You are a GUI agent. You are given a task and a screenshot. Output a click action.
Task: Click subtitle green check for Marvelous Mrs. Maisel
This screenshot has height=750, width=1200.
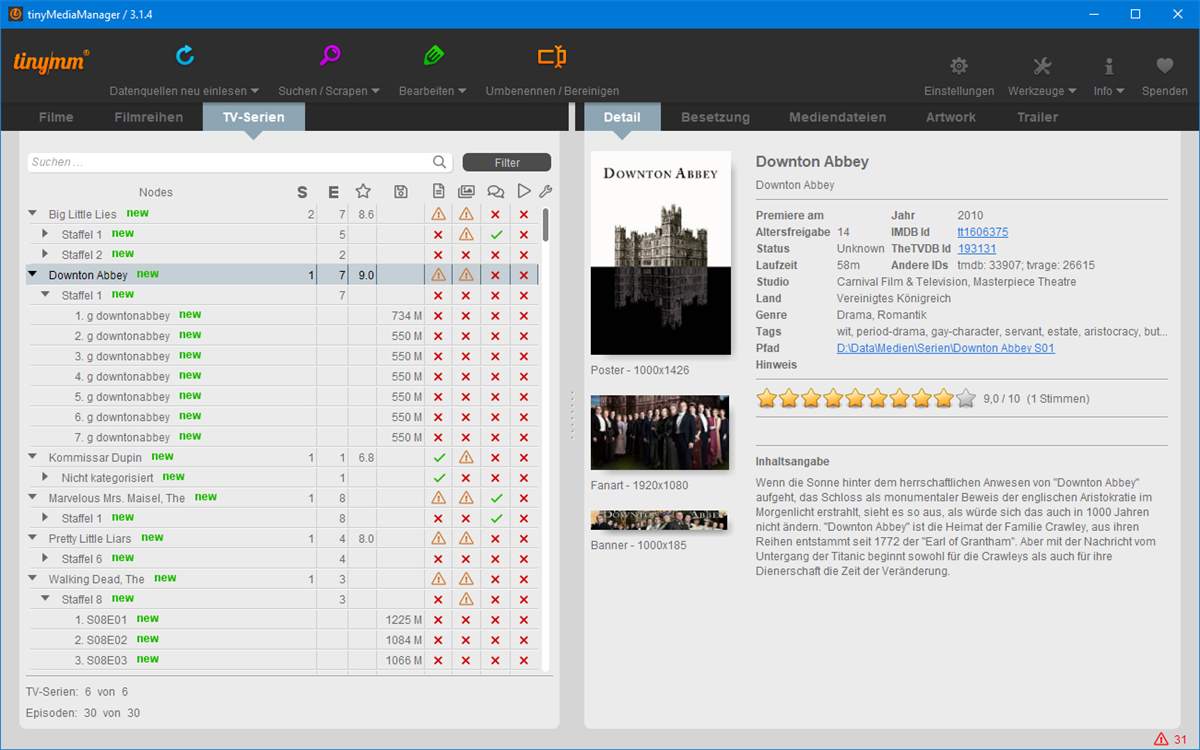point(495,498)
